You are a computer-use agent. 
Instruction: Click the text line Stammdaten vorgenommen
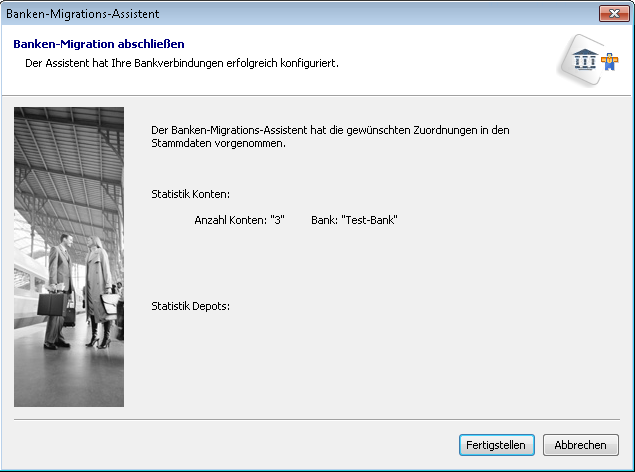(218, 144)
